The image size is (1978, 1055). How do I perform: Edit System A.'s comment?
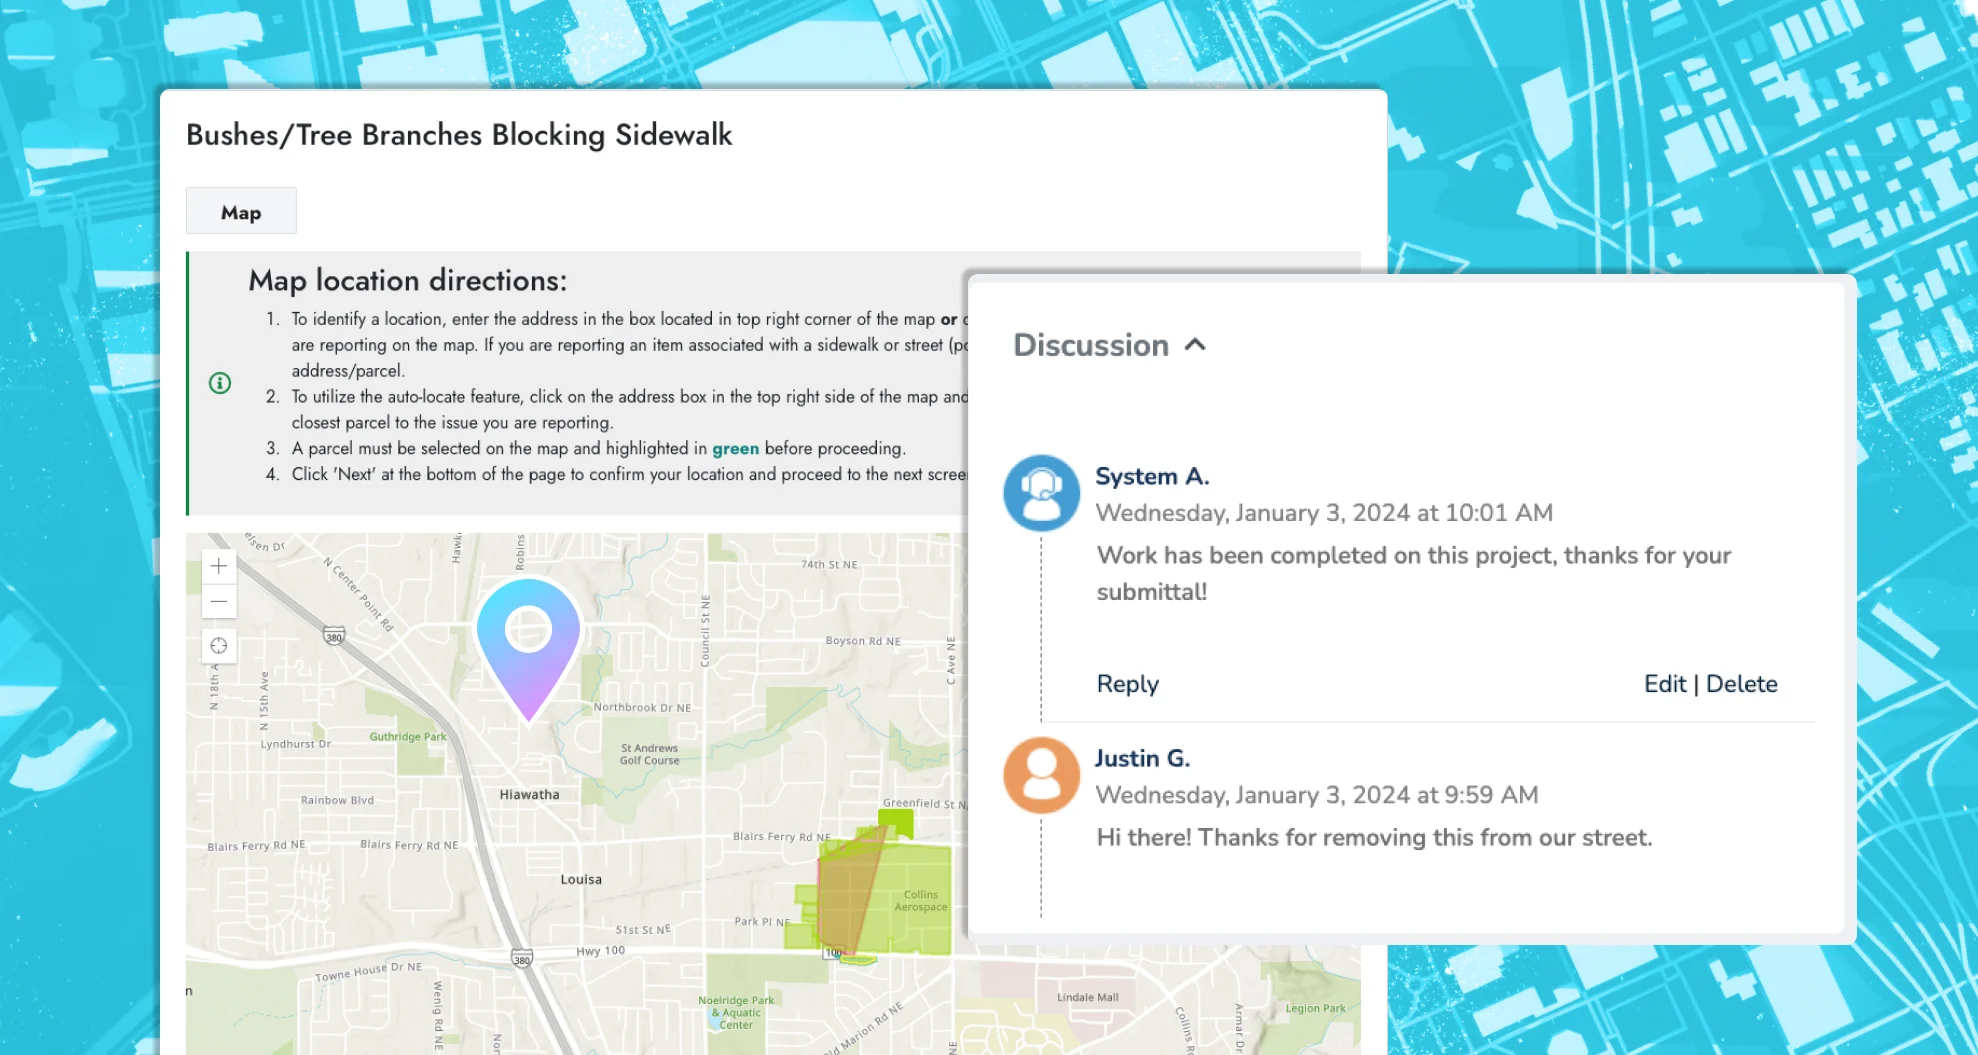1664,684
